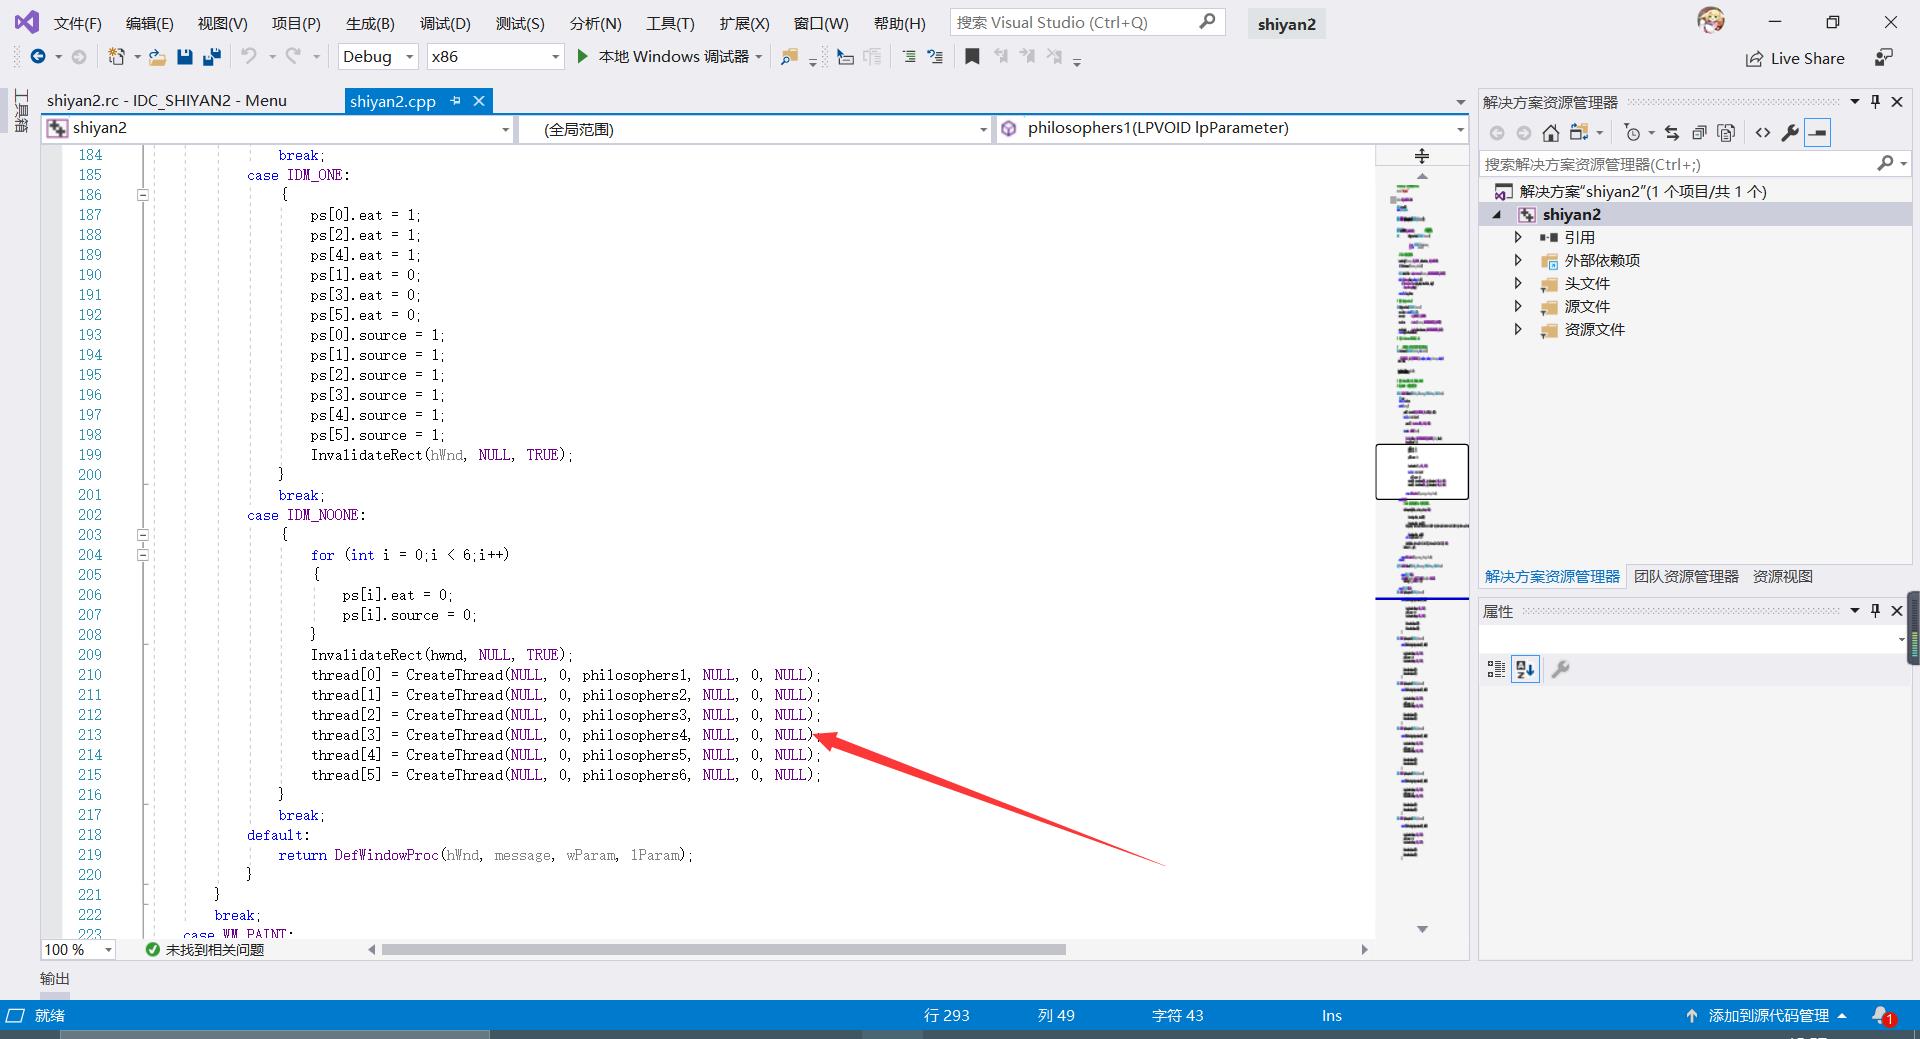Open the 输出 panel tab
1920x1039 pixels.
[x=55, y=979]
